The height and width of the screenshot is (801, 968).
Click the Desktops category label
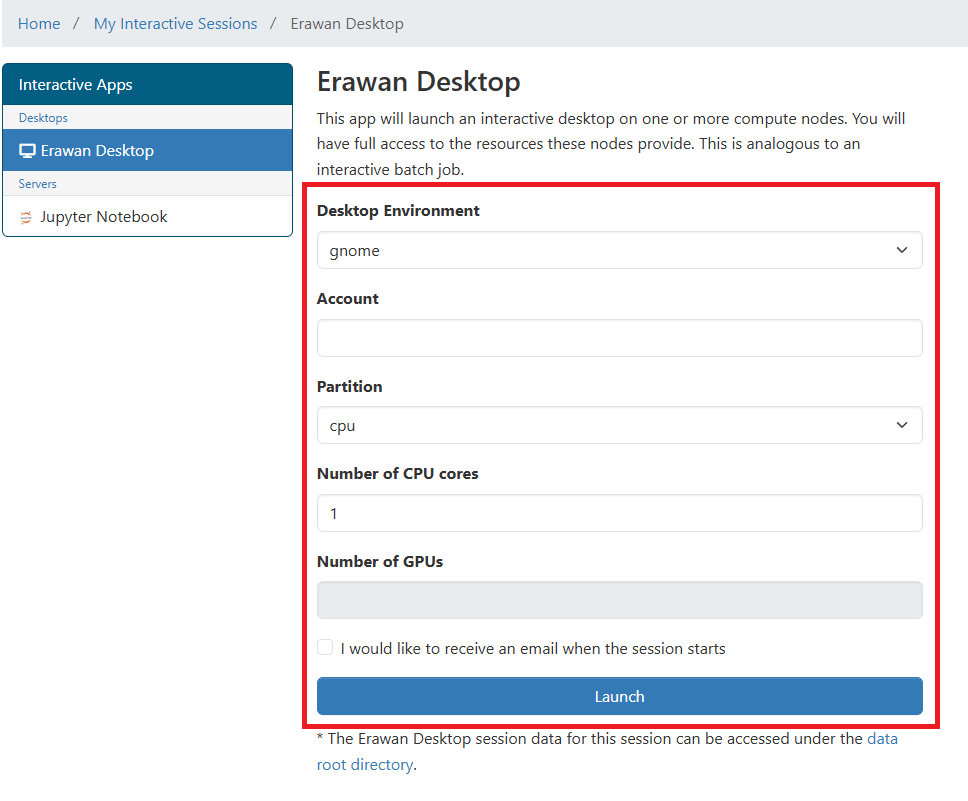point(43,118)
